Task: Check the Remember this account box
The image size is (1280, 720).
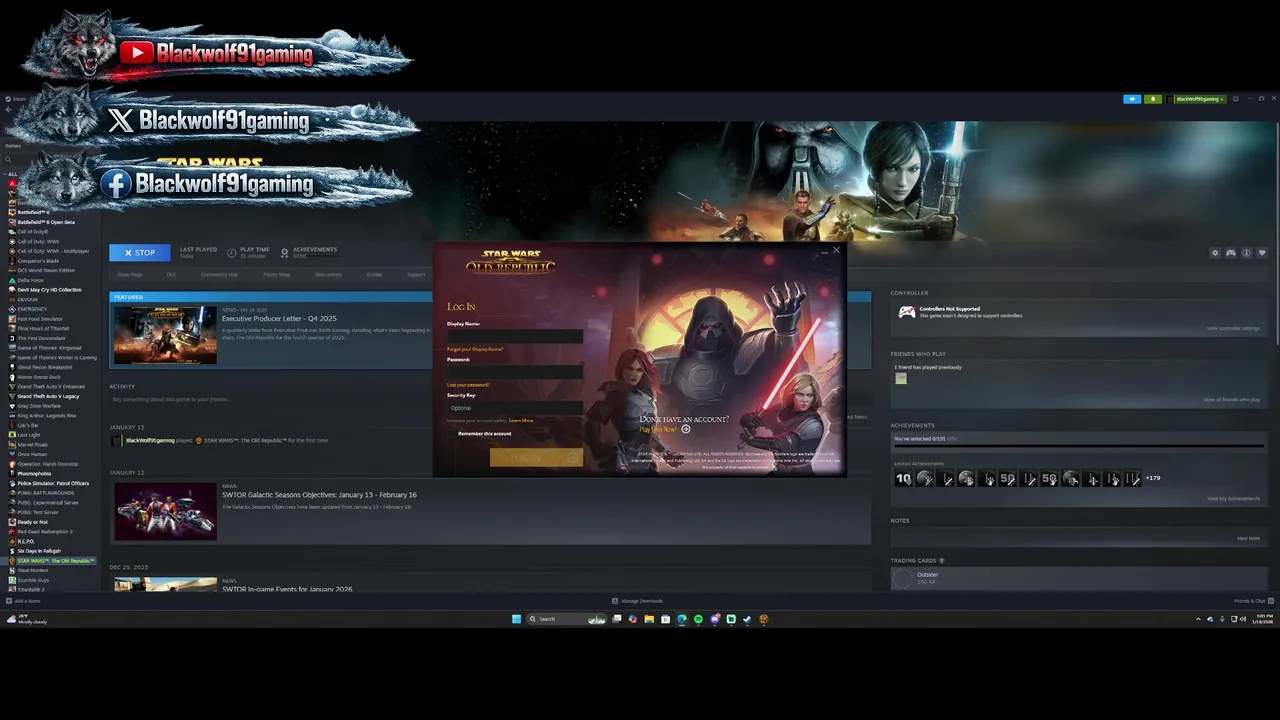Action: pos(451,433)
